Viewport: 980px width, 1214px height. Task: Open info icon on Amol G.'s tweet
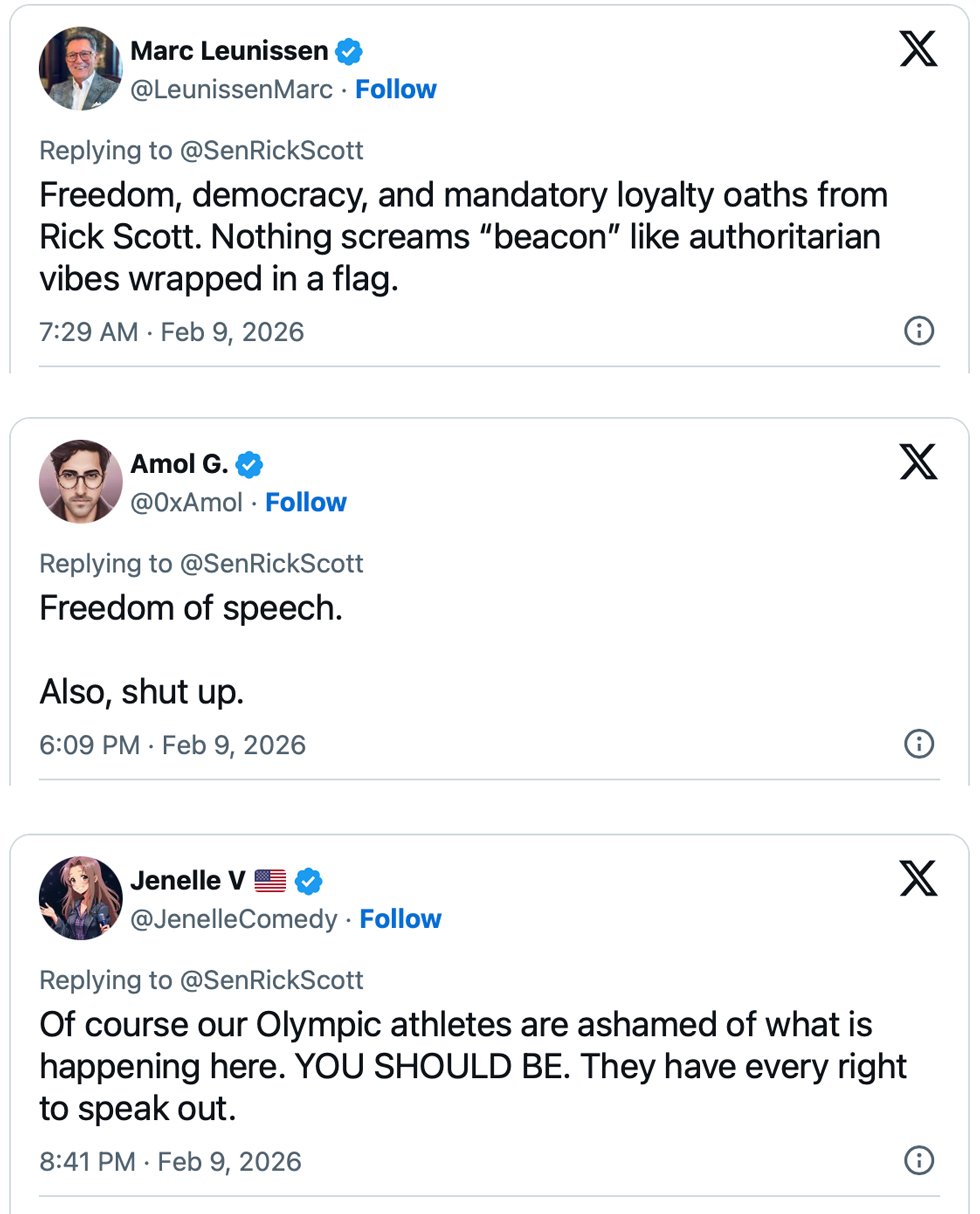(x=918, y=744)
